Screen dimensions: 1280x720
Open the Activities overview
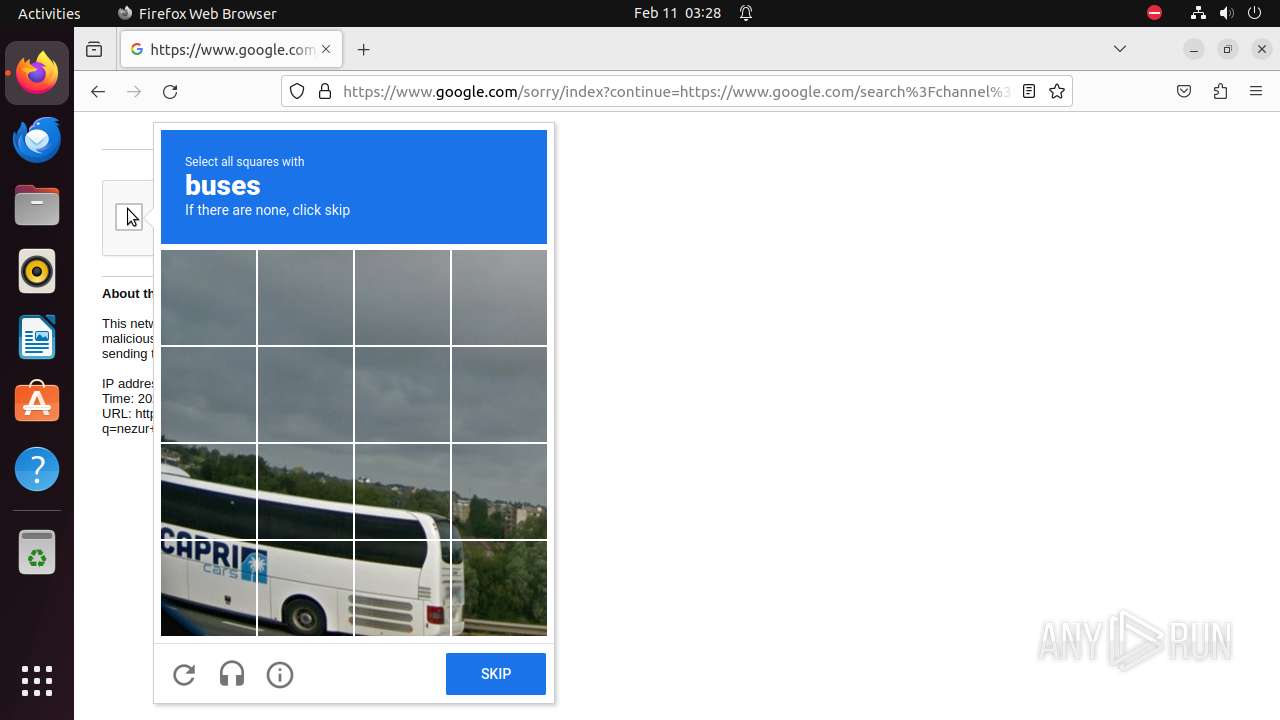pos(49,13)
